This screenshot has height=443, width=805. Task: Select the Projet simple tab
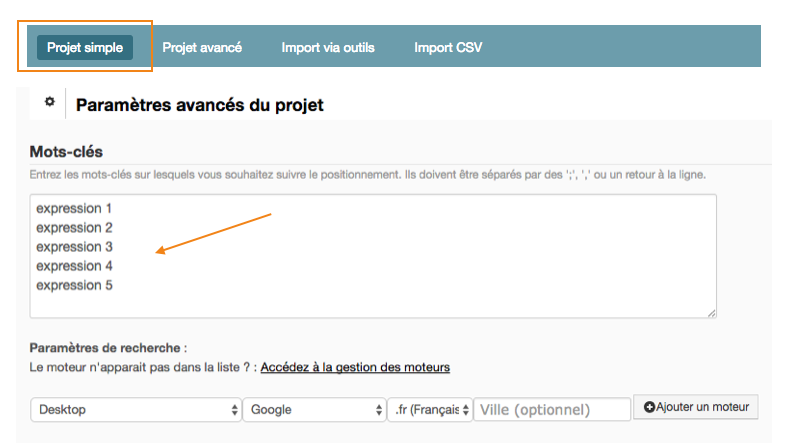pyautogui.click(x=85, y=48)
